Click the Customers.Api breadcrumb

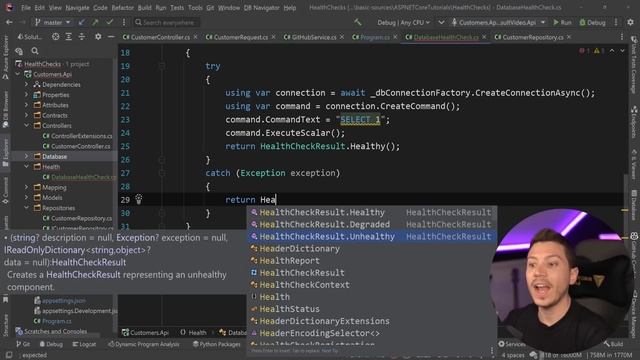(145, 333)
